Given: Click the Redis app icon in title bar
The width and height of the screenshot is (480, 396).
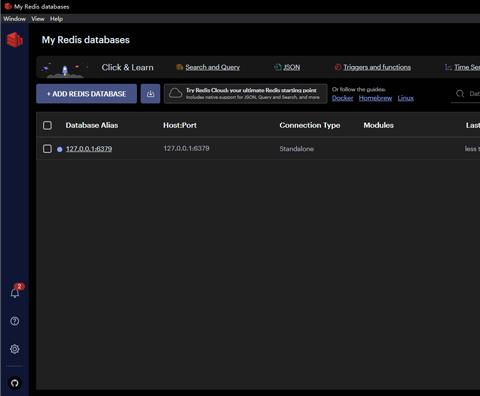Looking at the screenshot, I should tap(8, 6).
